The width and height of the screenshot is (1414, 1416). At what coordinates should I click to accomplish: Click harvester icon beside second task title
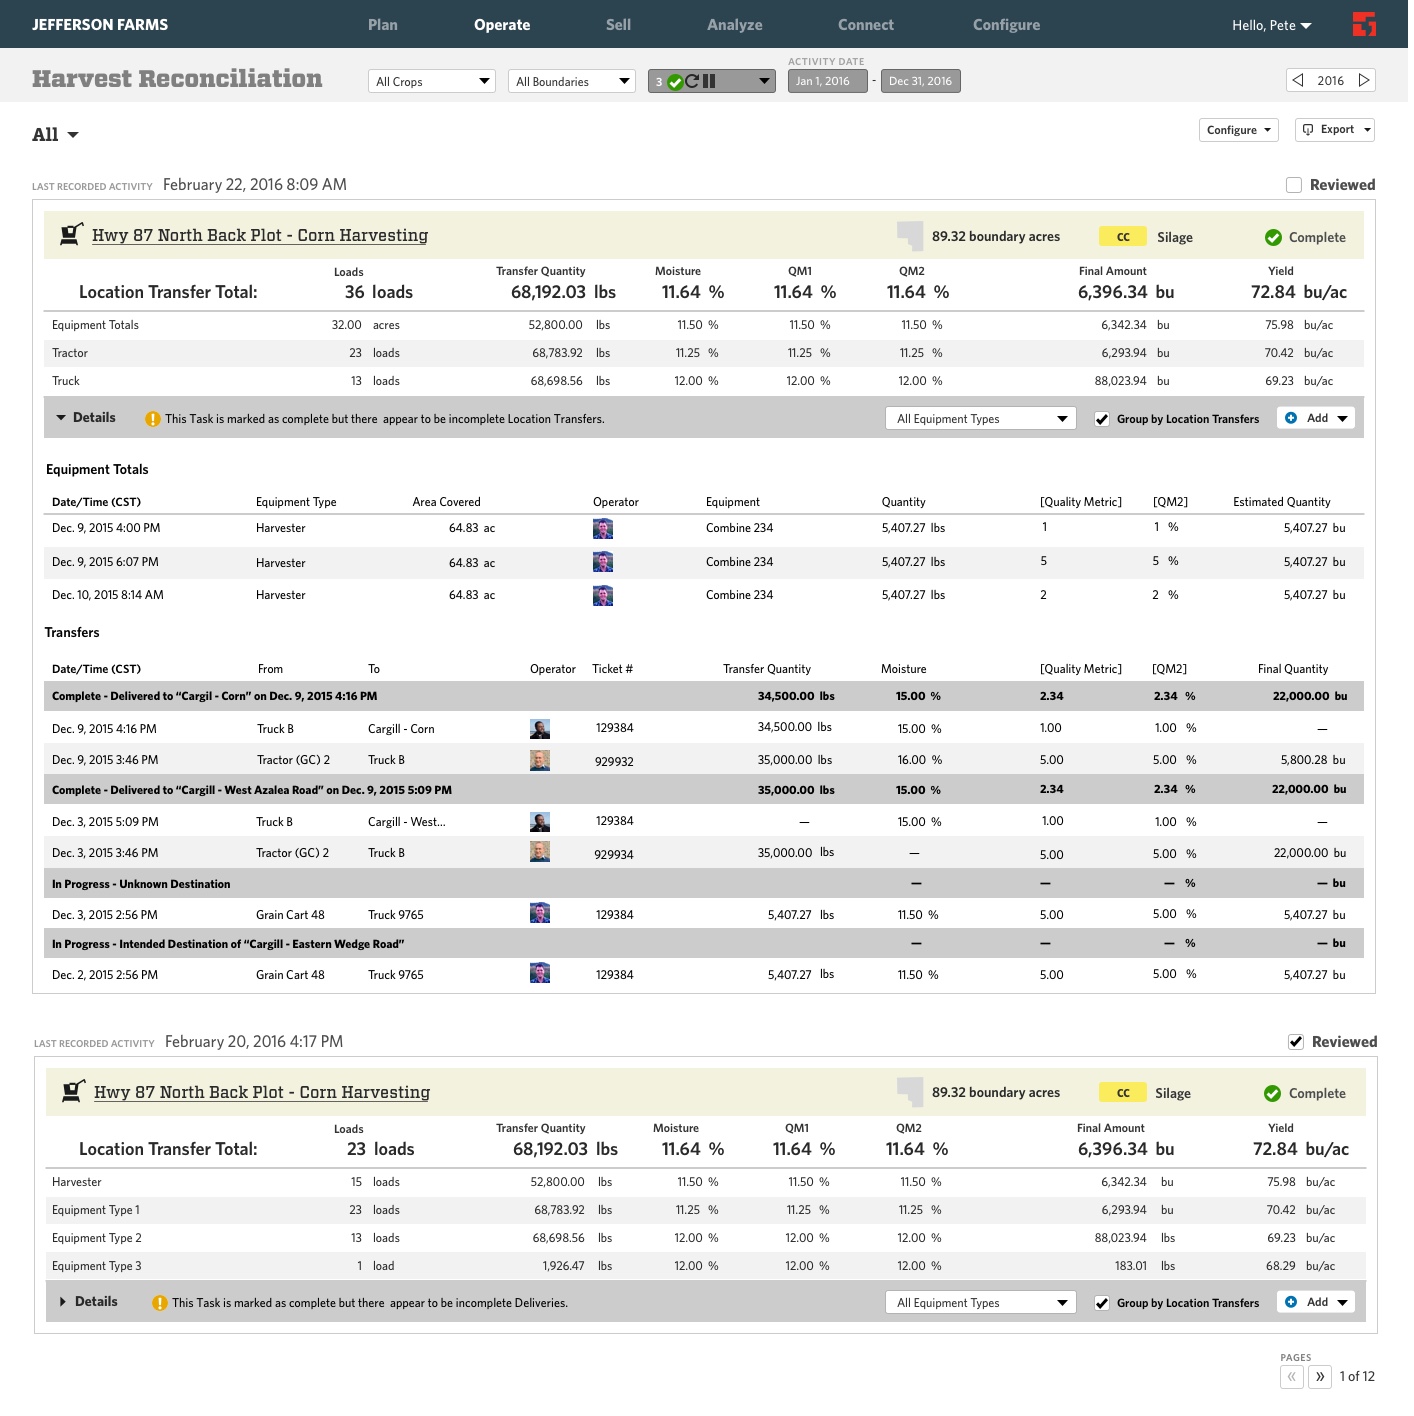point(73,1091)
